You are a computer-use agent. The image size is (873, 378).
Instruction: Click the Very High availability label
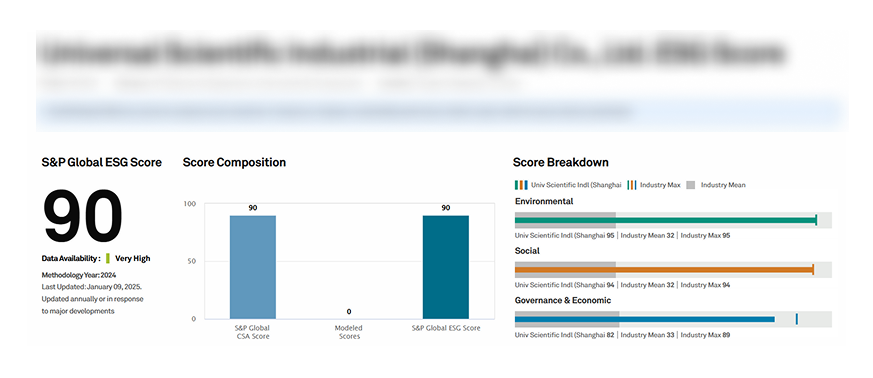click(133, 258)
